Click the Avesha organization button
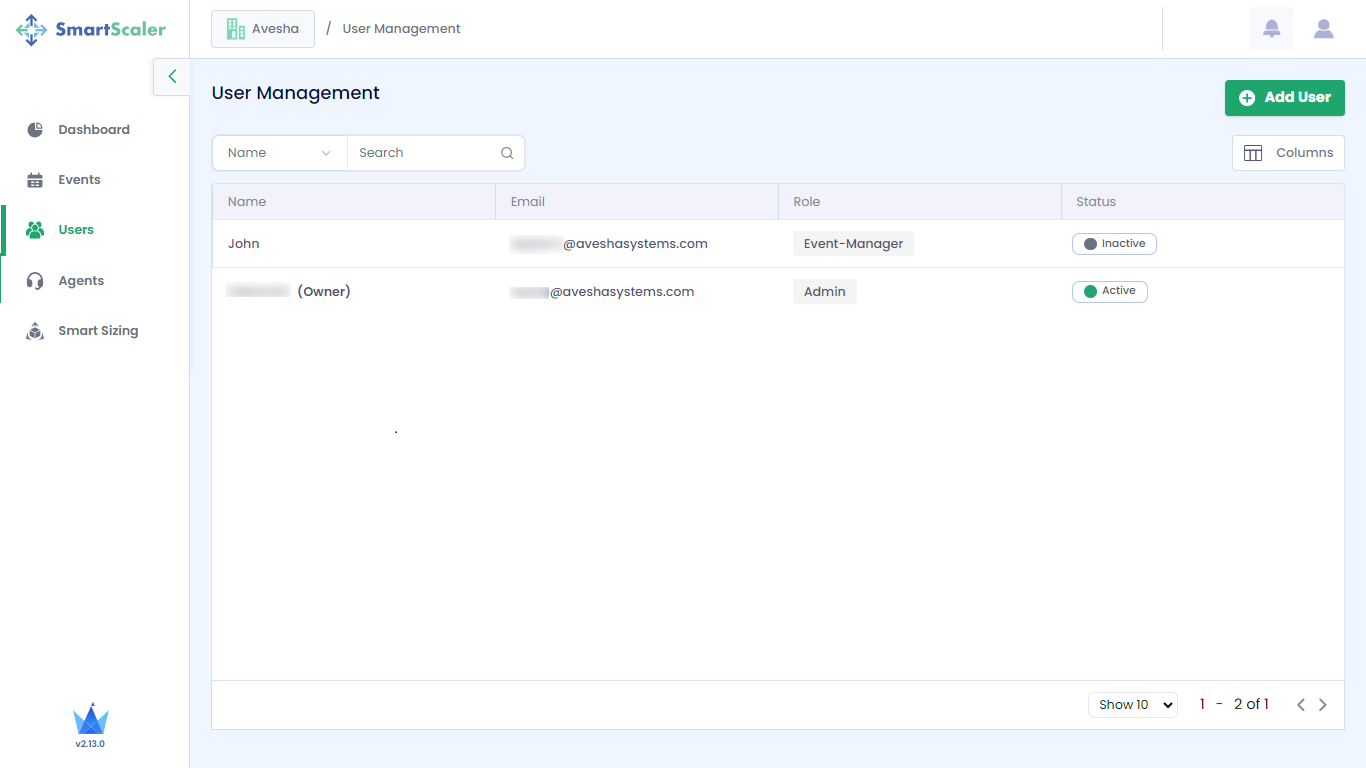The height and width of the screenshot is (768, 1366). [263, 29]
